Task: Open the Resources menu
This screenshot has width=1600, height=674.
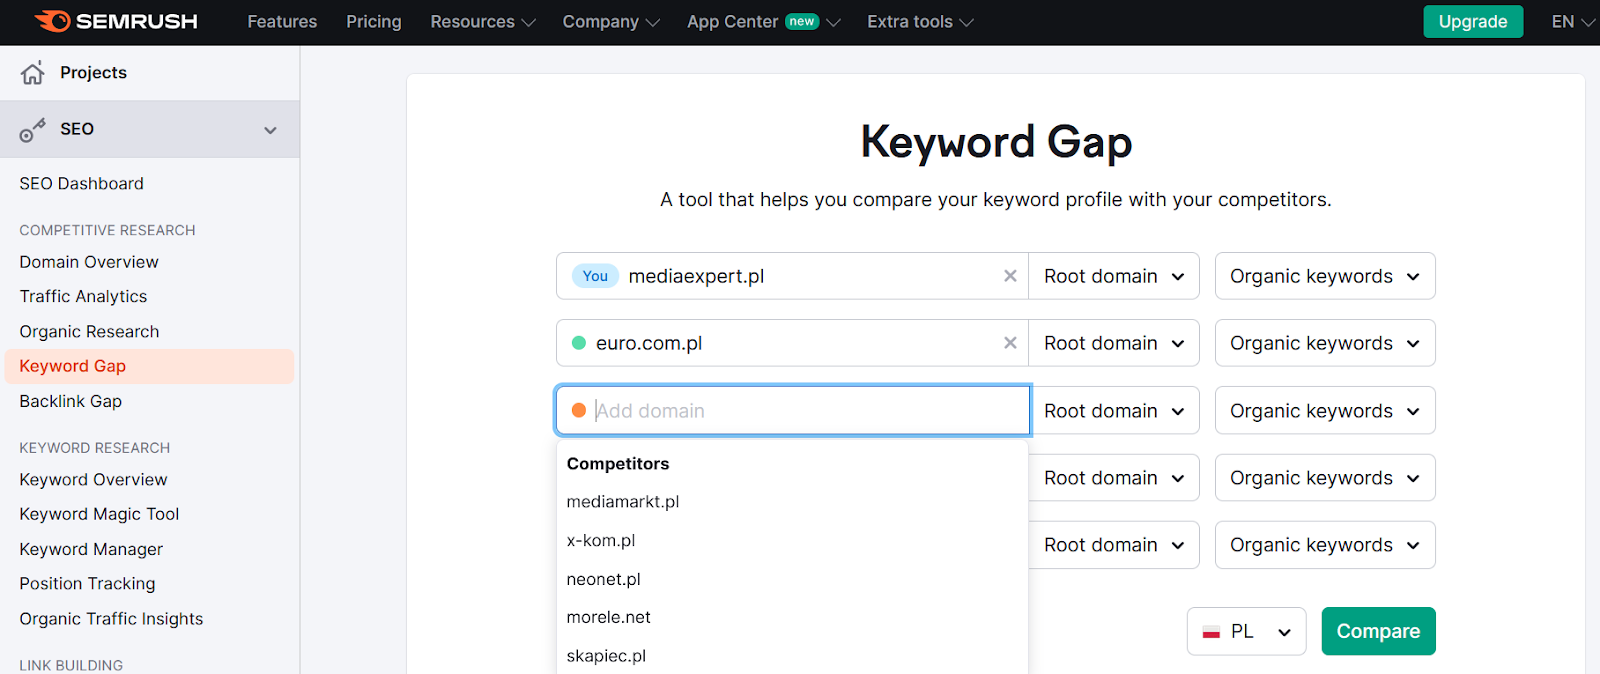Action: tap(483, 22)
